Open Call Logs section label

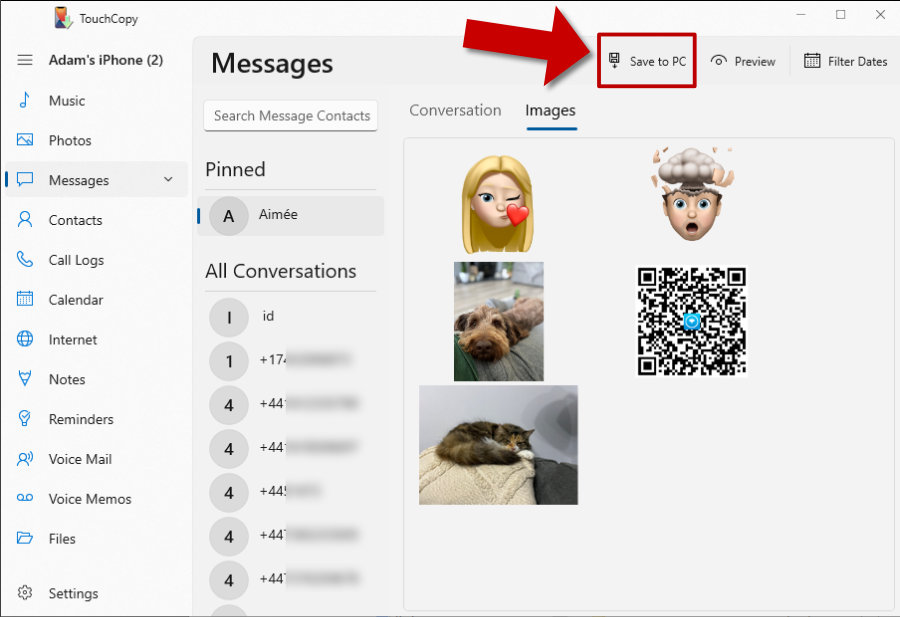76,260
